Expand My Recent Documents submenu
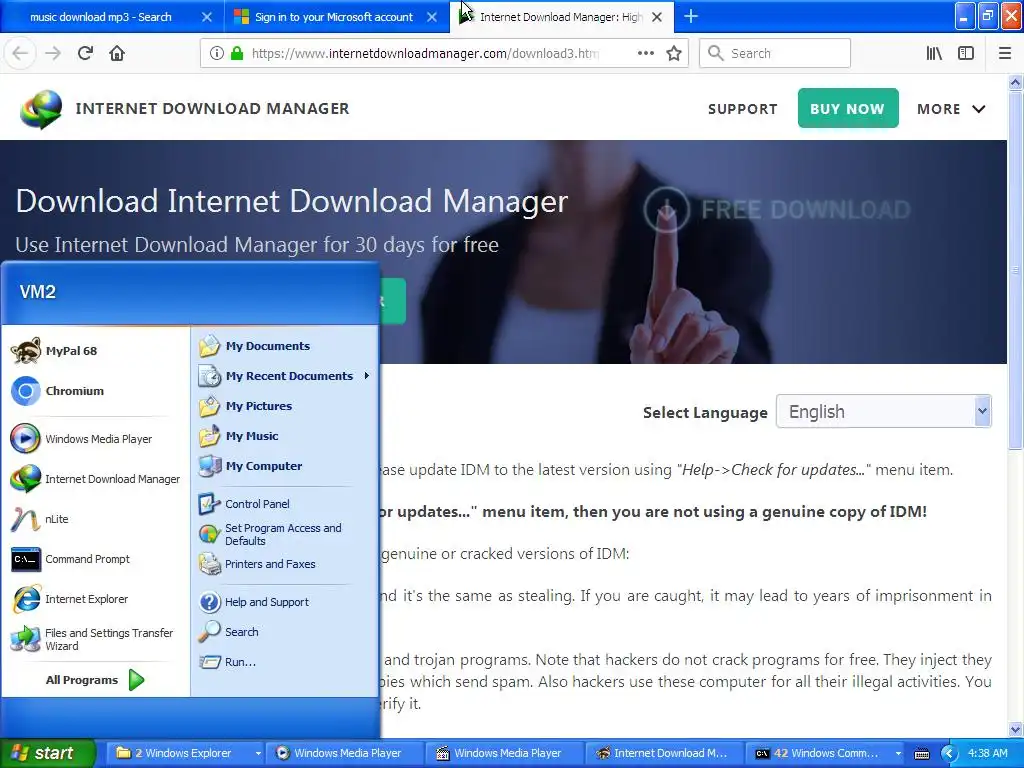 (x=285, y=376)
